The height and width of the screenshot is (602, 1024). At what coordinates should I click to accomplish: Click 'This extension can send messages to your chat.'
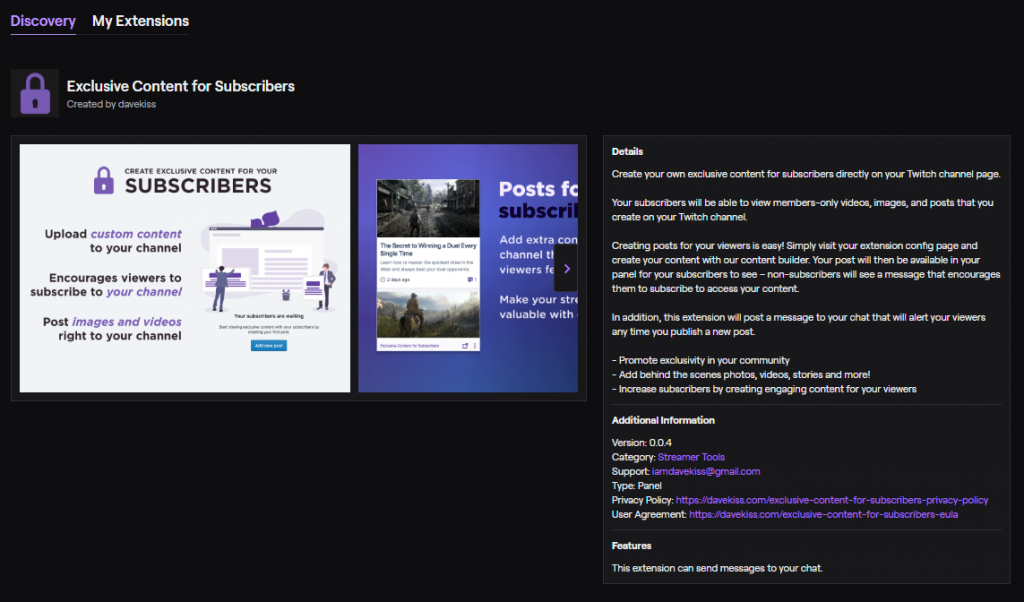tap(717, 568)
